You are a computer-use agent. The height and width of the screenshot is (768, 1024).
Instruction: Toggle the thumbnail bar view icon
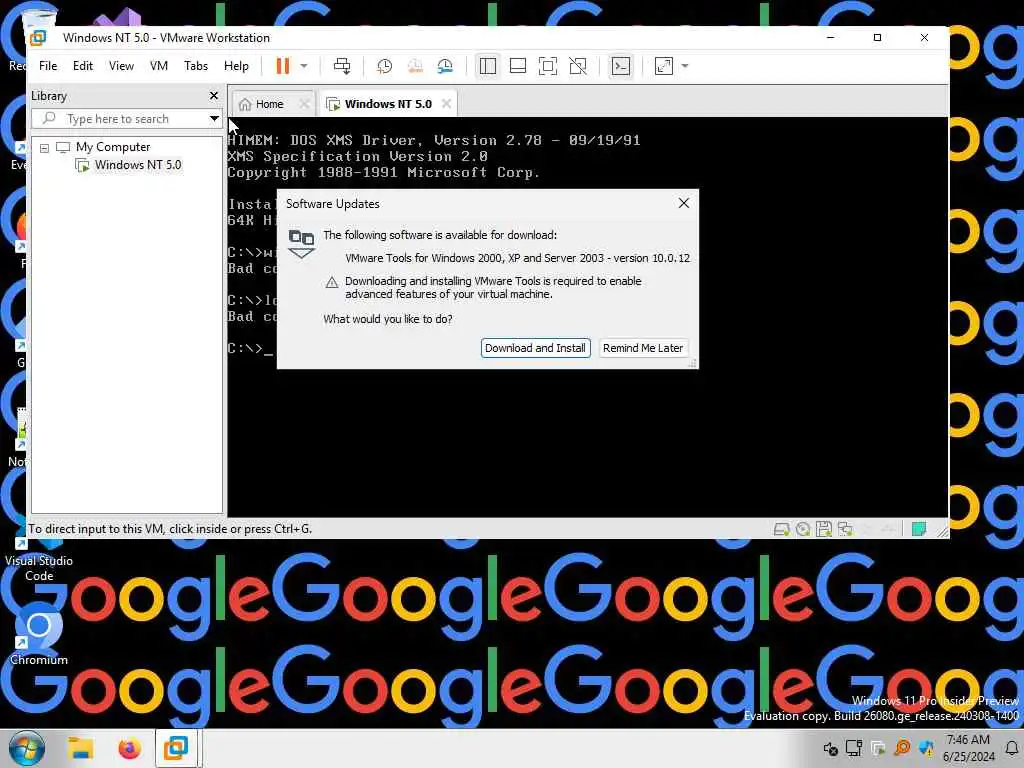(x=518, y=66)
